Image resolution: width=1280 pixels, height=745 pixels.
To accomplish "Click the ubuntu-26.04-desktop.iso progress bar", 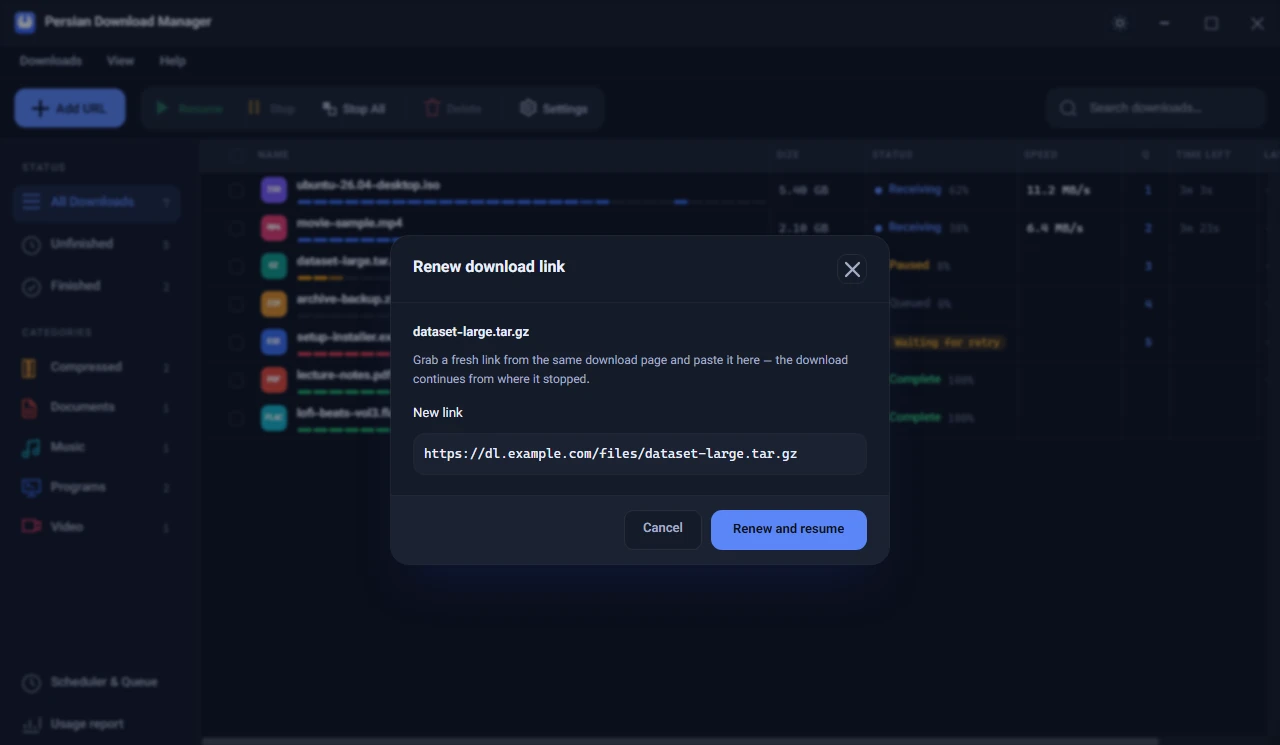I will (x=532, y=201).
